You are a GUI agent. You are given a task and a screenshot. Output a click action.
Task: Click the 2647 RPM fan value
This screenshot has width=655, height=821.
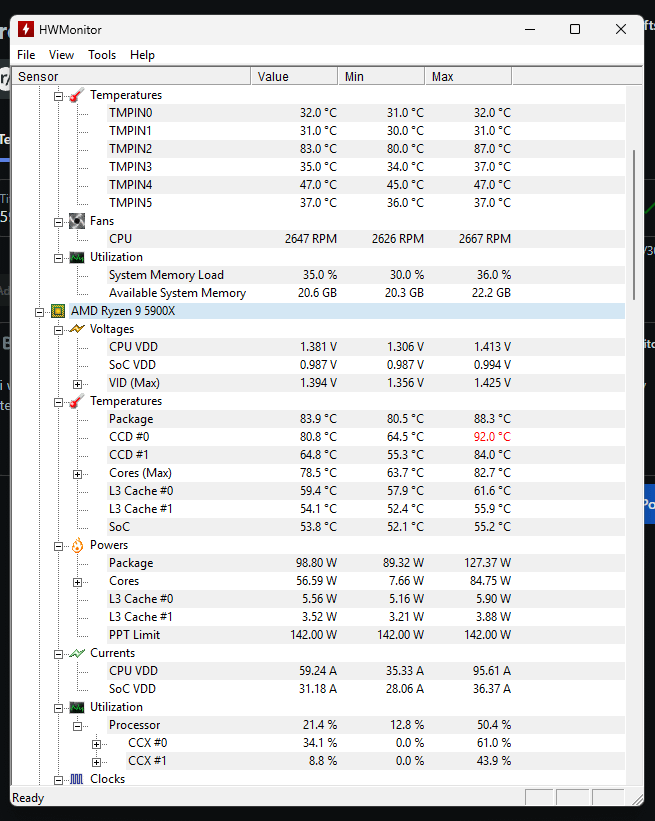(x=310, y=239)
